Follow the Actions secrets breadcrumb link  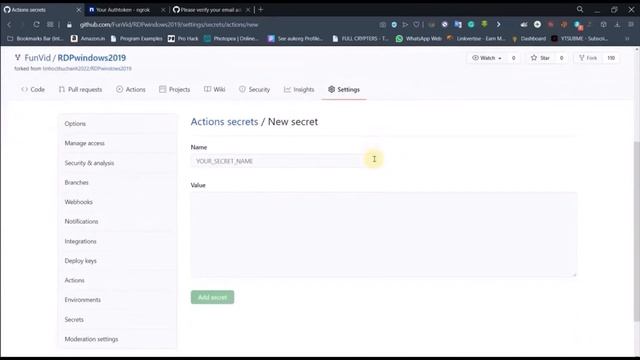pos(224,122)
